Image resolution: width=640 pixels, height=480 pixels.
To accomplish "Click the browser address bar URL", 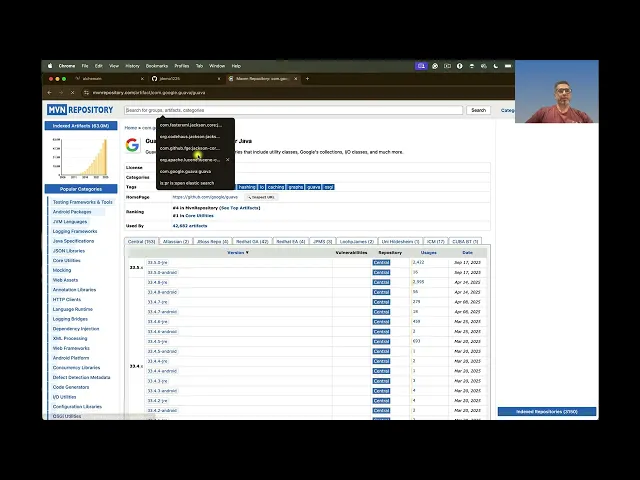I will (149, 93).
